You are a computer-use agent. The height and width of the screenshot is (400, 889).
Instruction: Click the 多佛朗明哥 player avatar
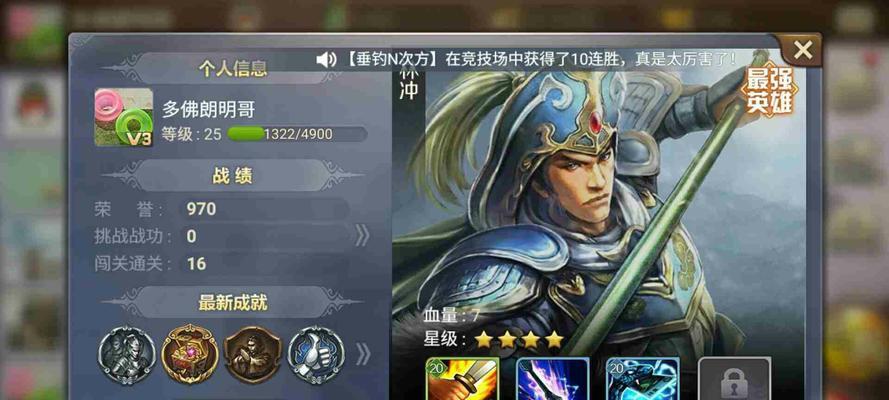(124, 117)
